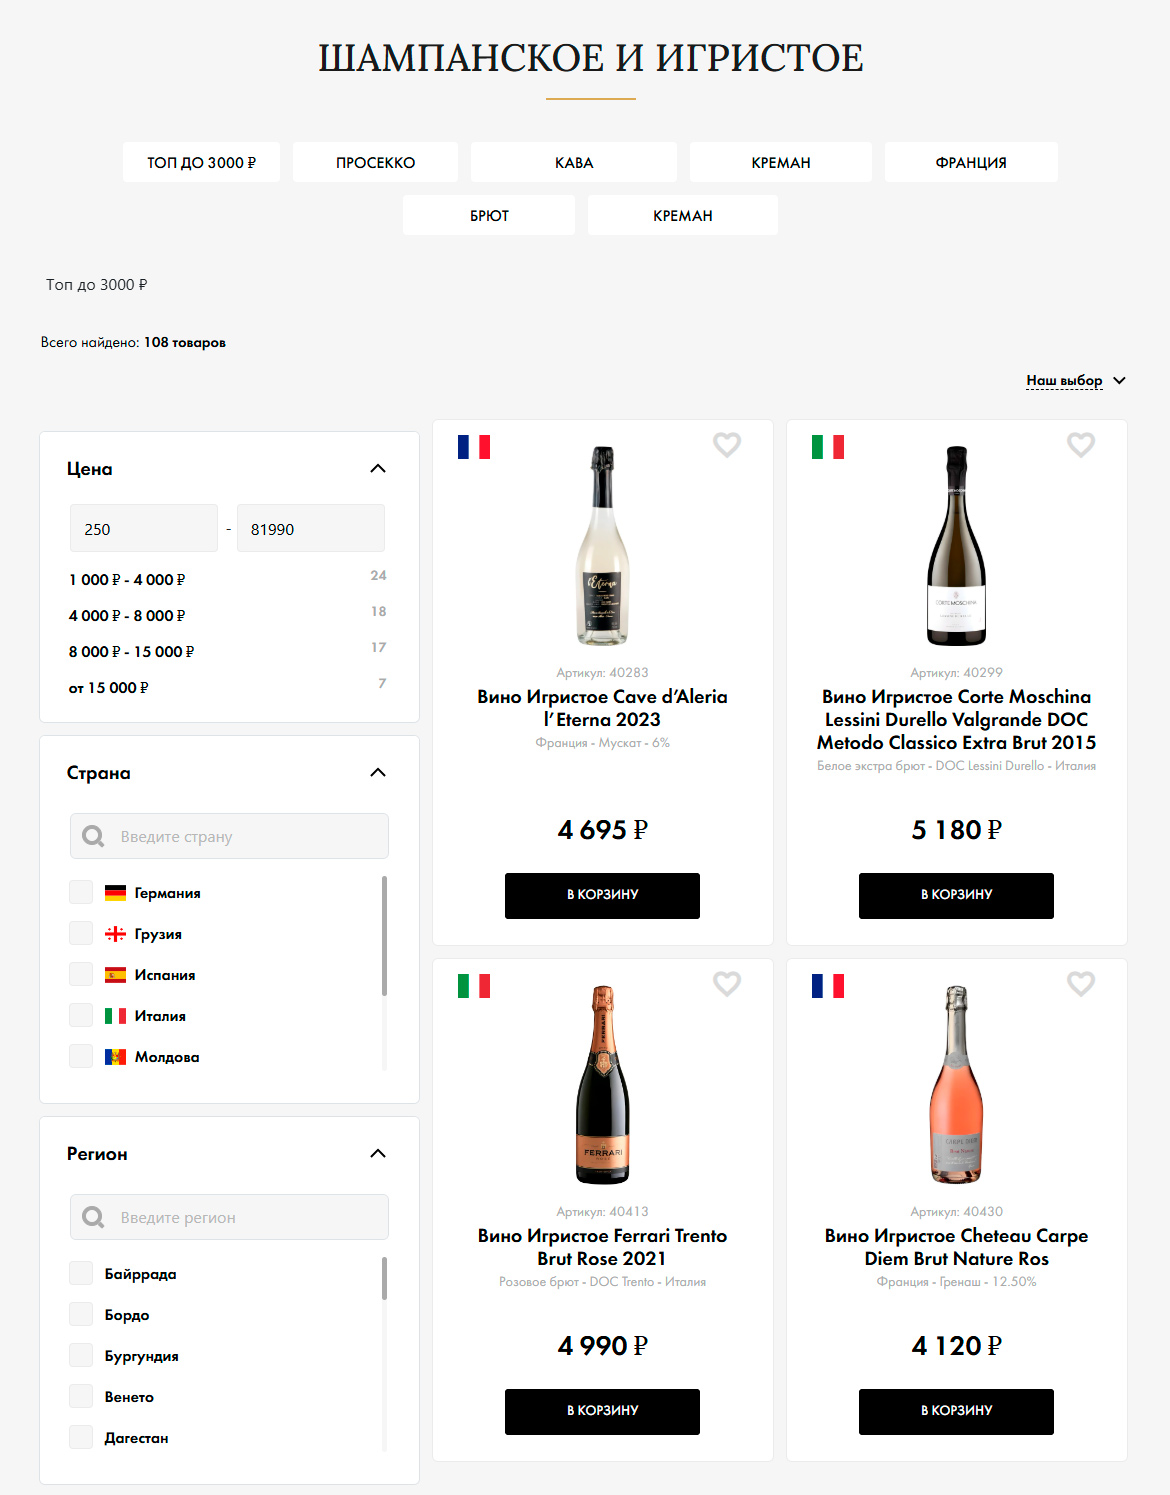Enable the Италия country filter
This screenshot has height=1495, width=1170.
coord(81,1016)
